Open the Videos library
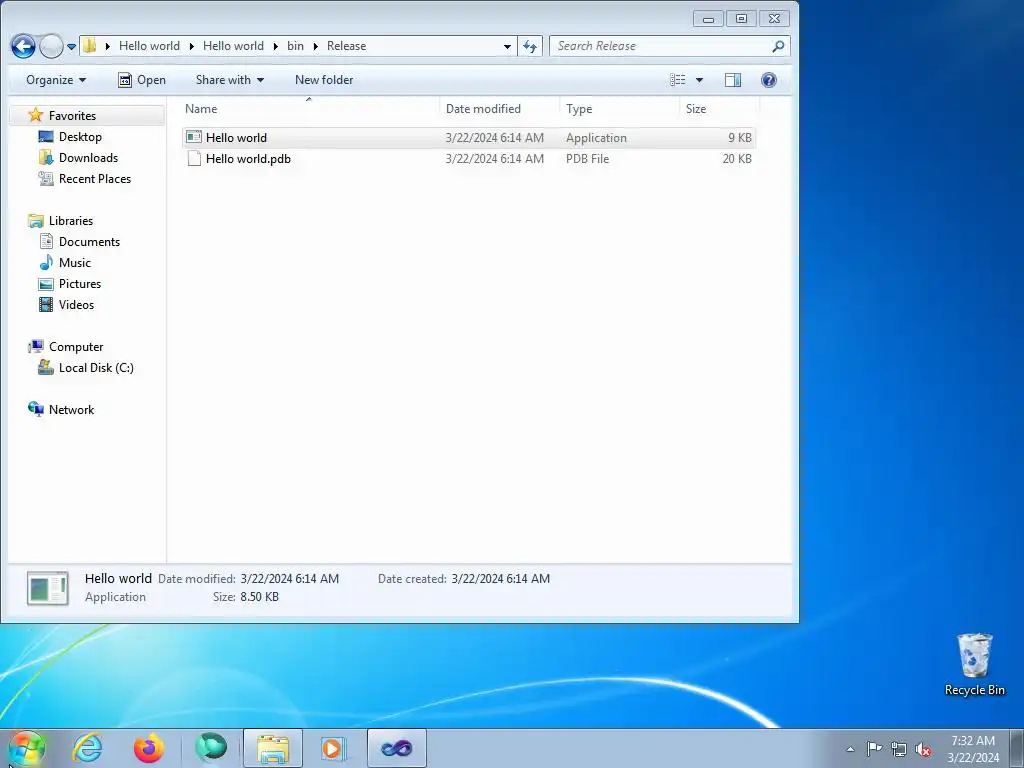Image resolution: width=1024 pixels, height=768 pixels. [76, 304]
